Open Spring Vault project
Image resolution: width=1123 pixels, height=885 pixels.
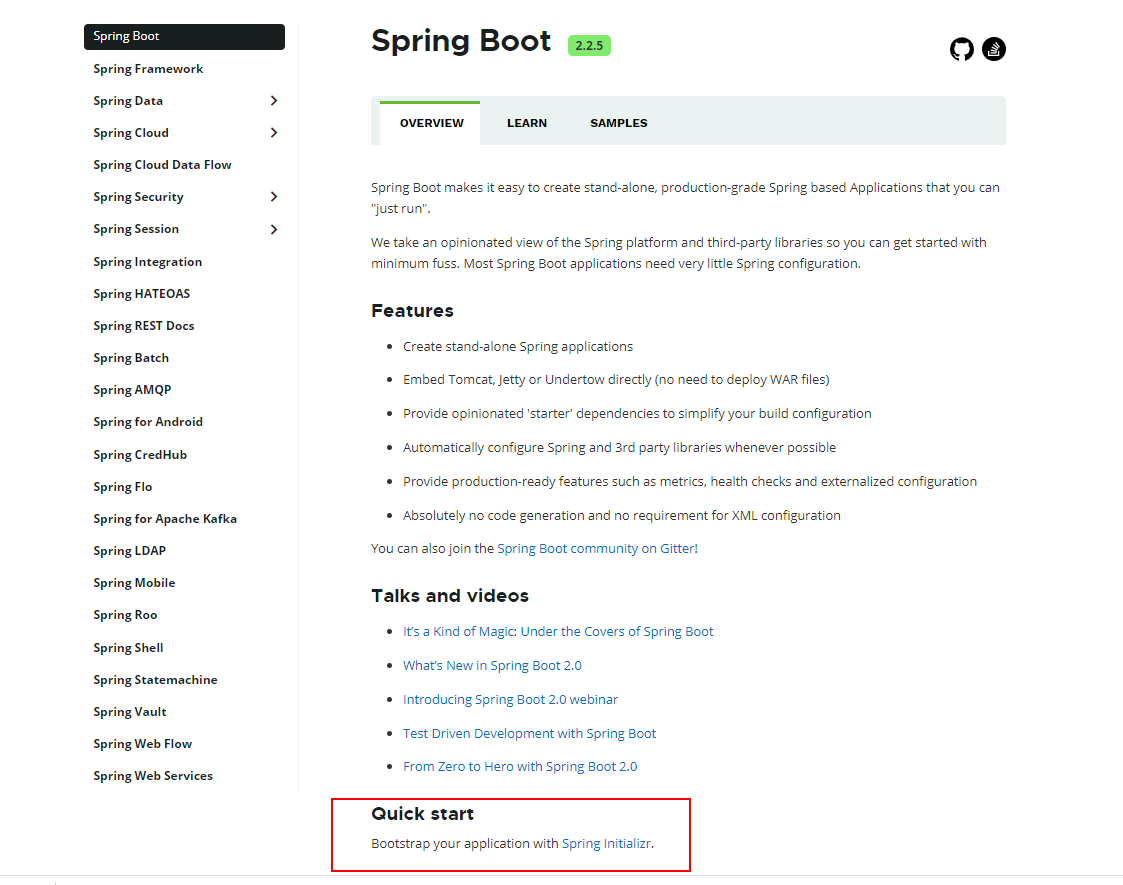[x=130, y=712]
